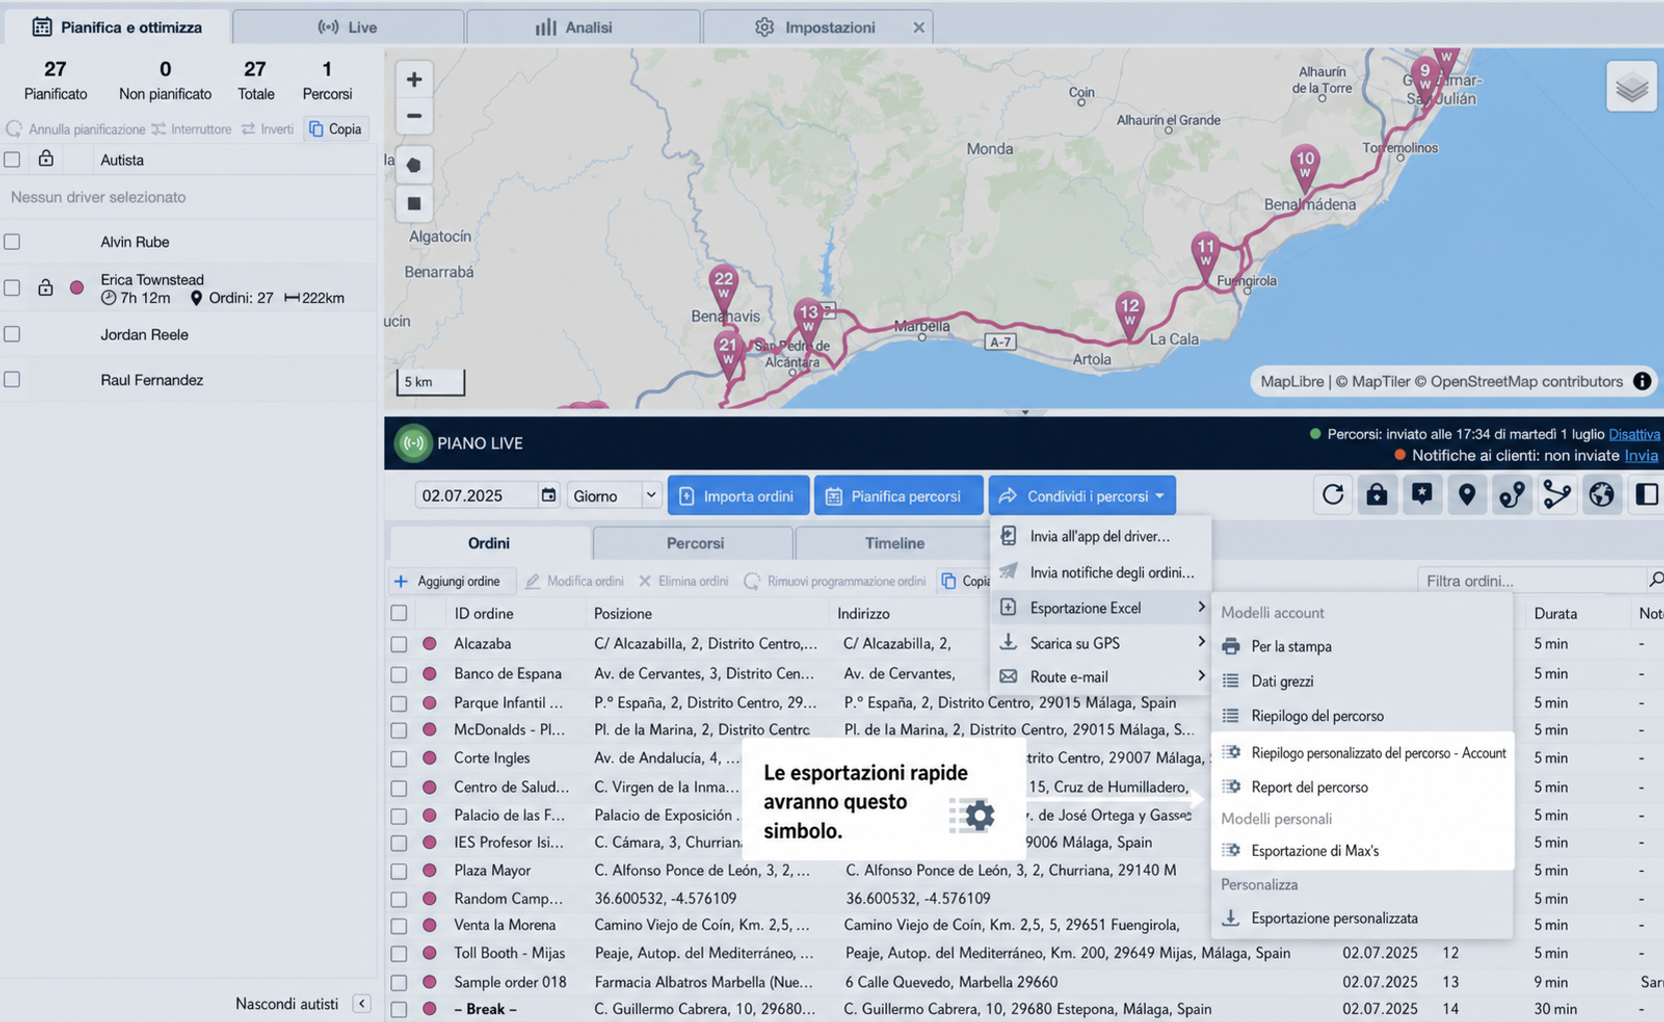Image resolution: width=1664 pixels, height=1022 pixels.
Task: Click the lock icon next to Erica Townstead
Action: pyautogui.click(x=45, y=288)
